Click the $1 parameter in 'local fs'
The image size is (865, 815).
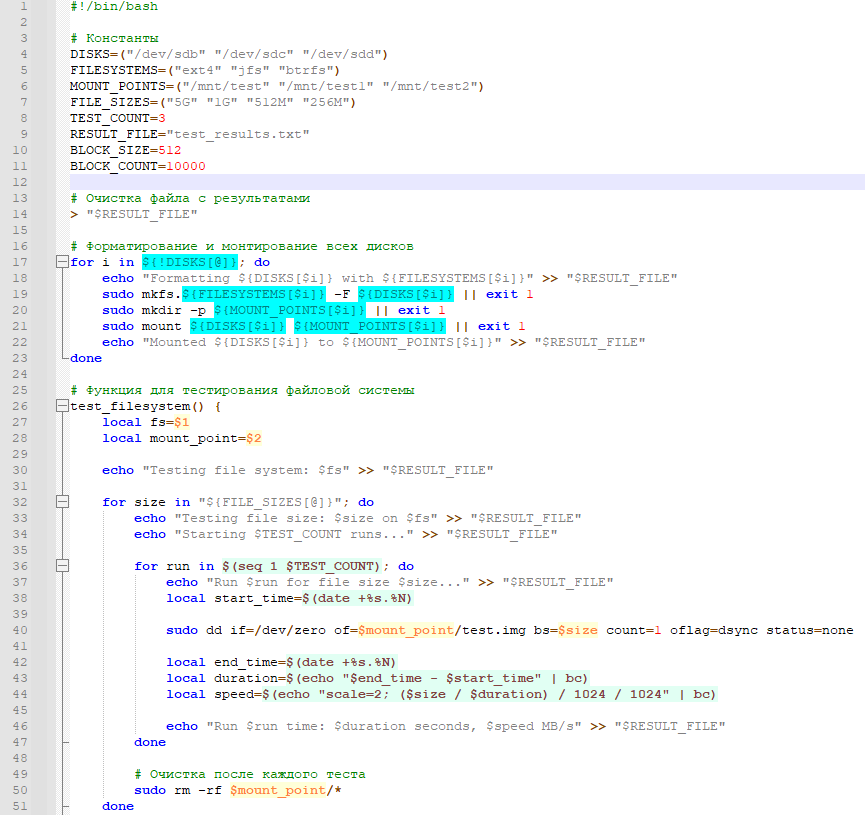[x=182, y=422]
